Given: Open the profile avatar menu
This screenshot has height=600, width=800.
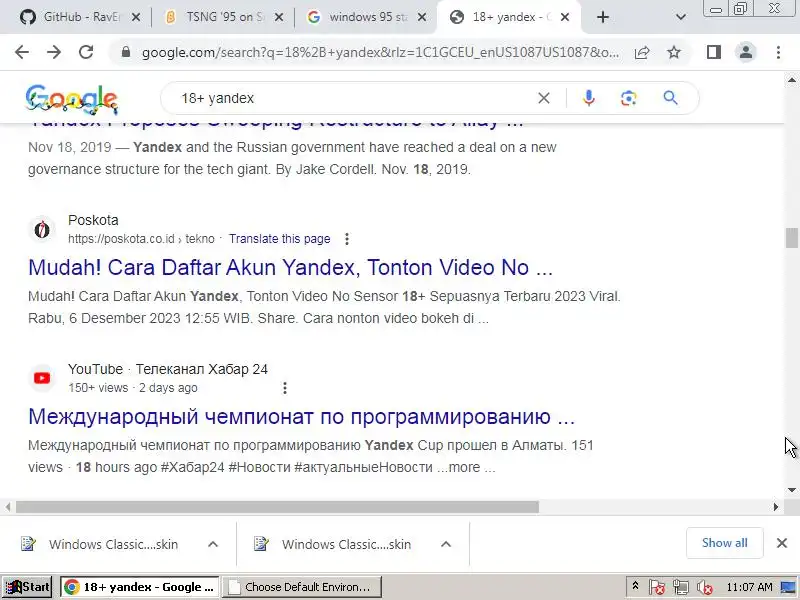Looking at the screenshot, I should [x=746, y=52].
